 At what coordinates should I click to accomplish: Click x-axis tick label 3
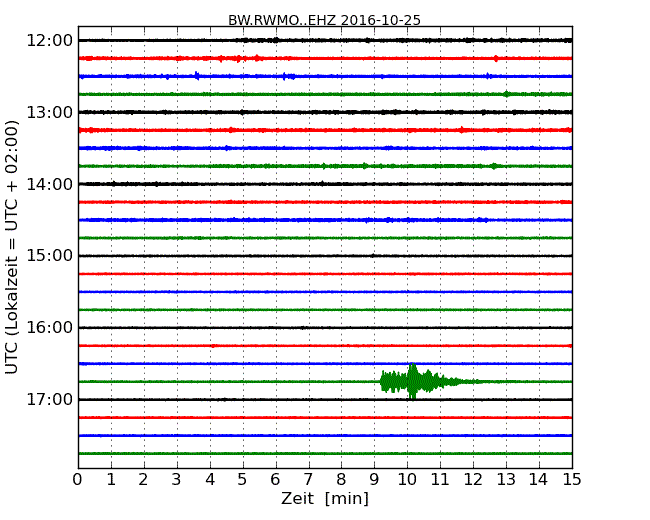click(177, 480)
